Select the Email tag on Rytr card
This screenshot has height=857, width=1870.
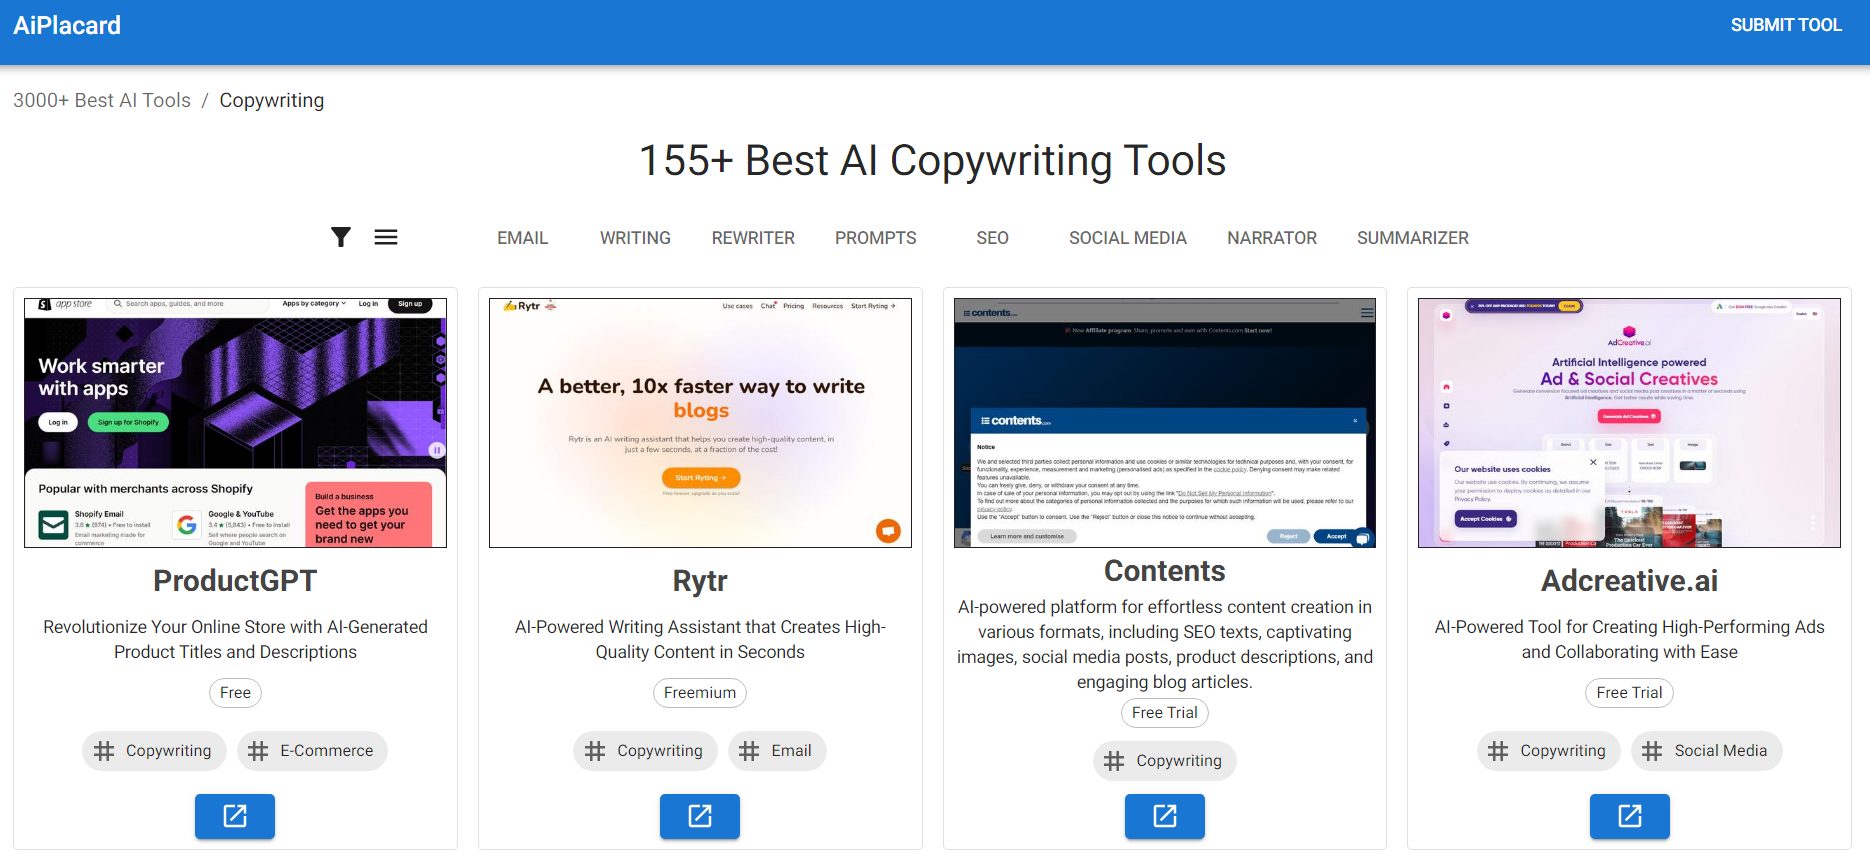coord(777,751)
